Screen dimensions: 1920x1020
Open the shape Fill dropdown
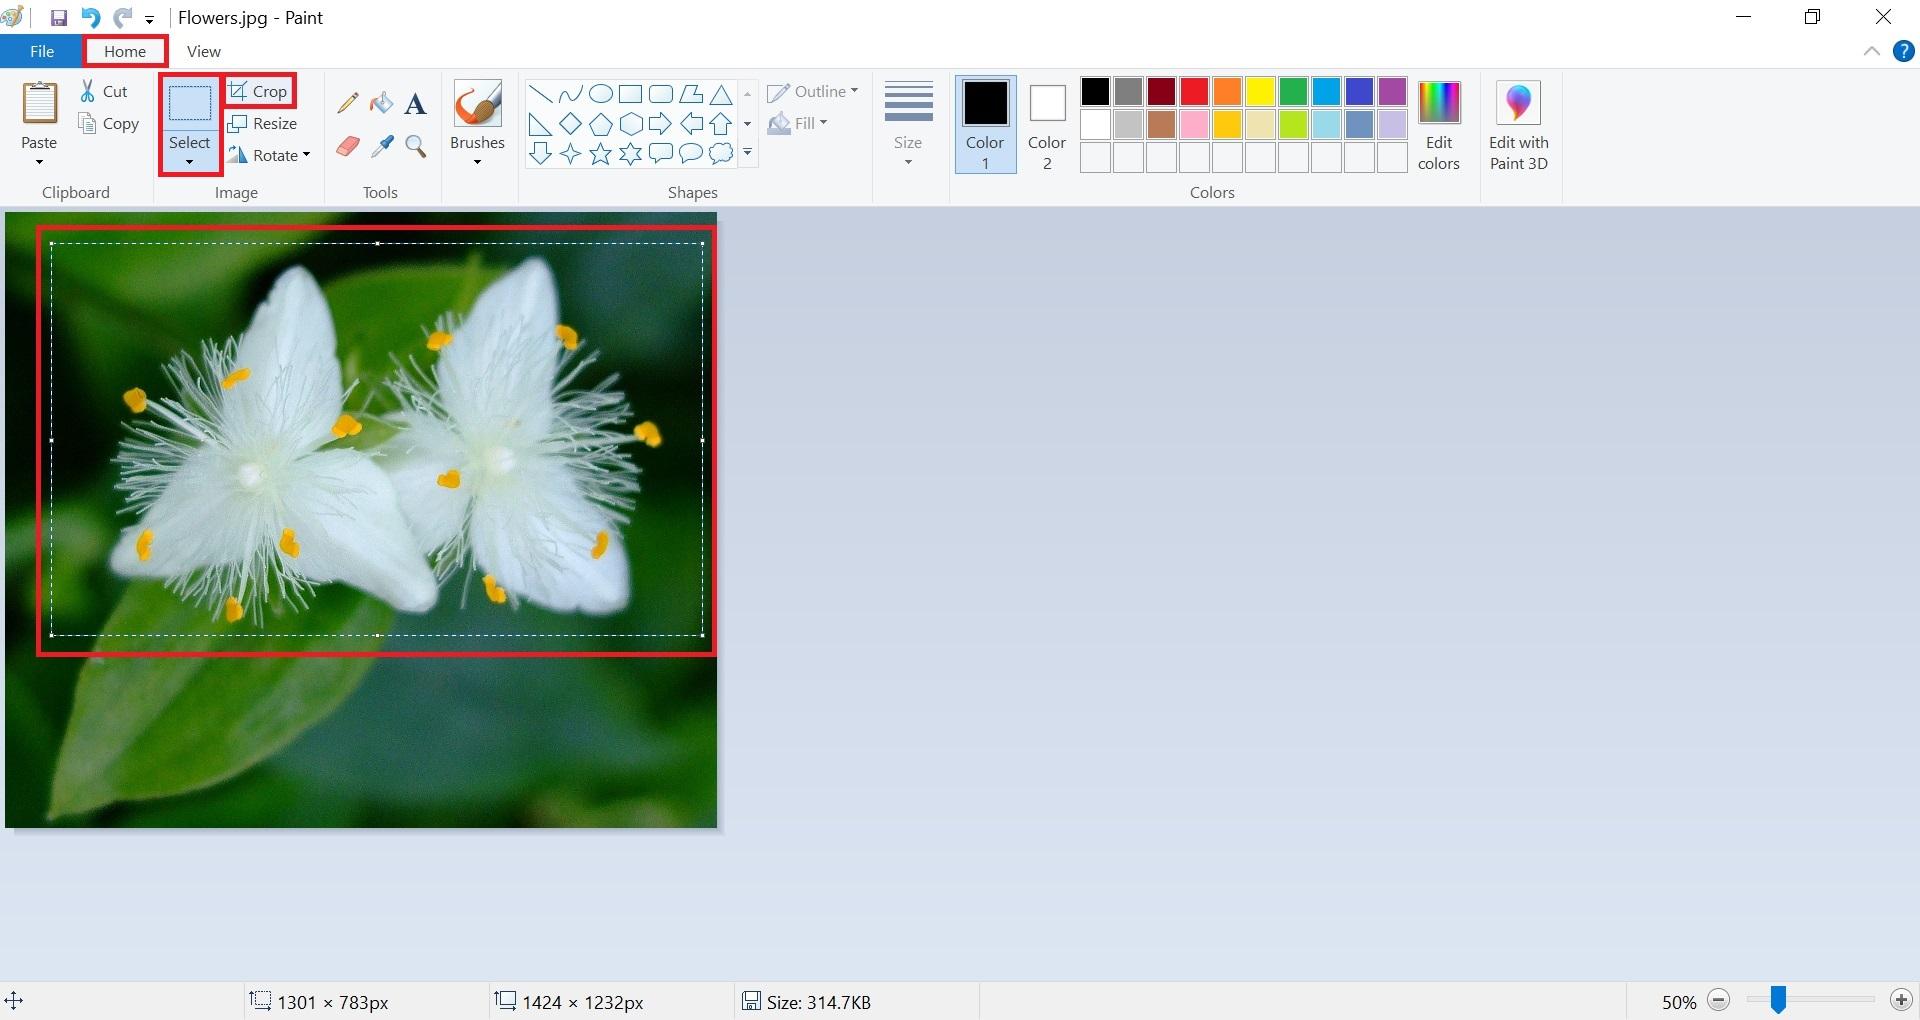tap(797, 123)
